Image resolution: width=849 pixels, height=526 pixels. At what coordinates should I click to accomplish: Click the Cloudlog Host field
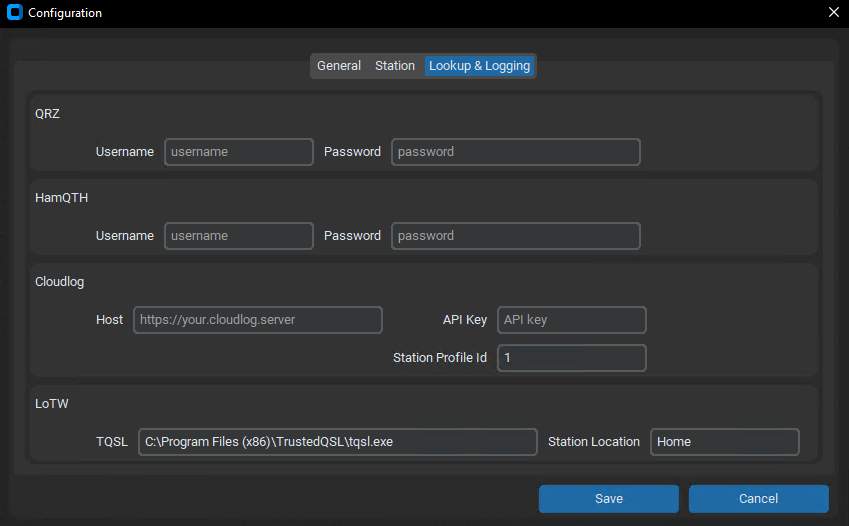tap(258, 320)
